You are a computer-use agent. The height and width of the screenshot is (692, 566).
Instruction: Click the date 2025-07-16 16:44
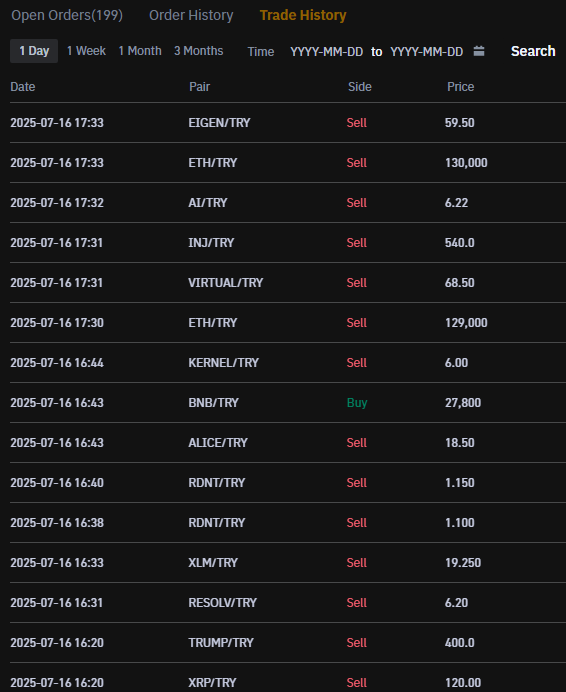coord(57,363)
